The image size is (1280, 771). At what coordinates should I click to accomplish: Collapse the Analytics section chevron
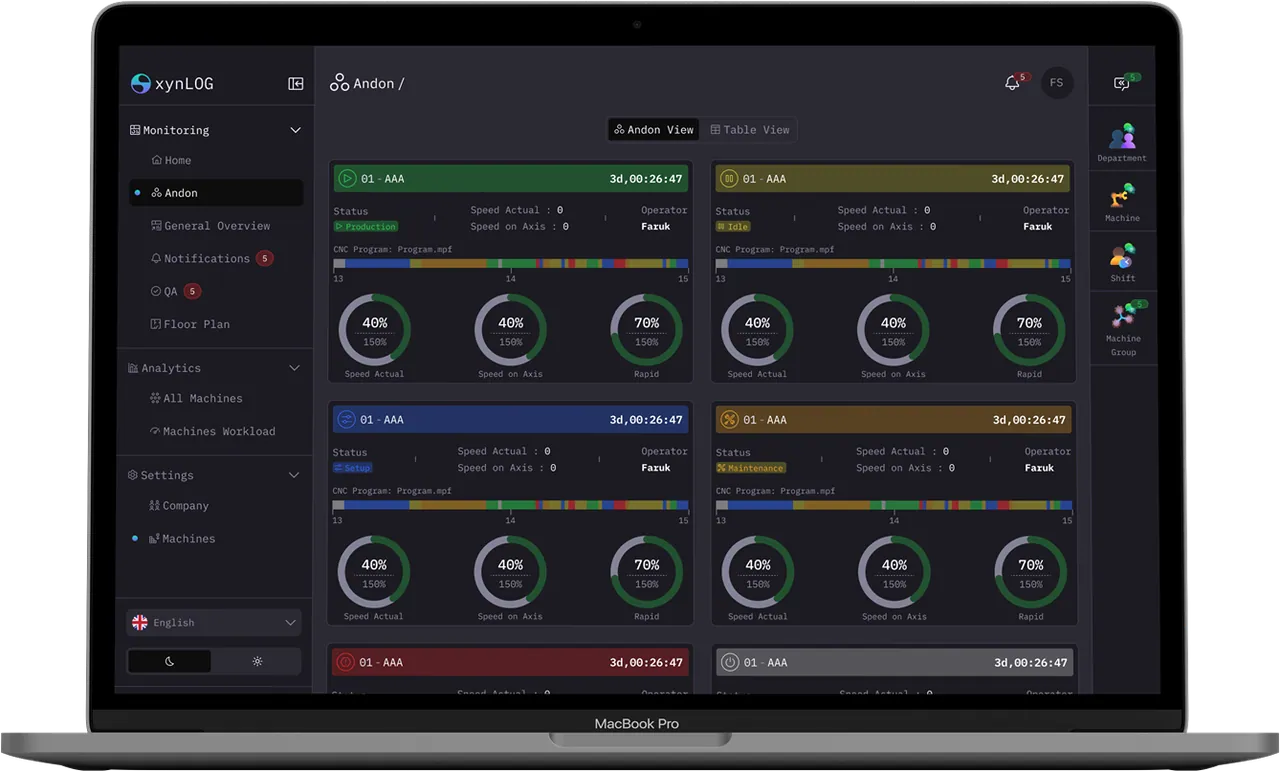pyautogui.click(x=295, y=367)
